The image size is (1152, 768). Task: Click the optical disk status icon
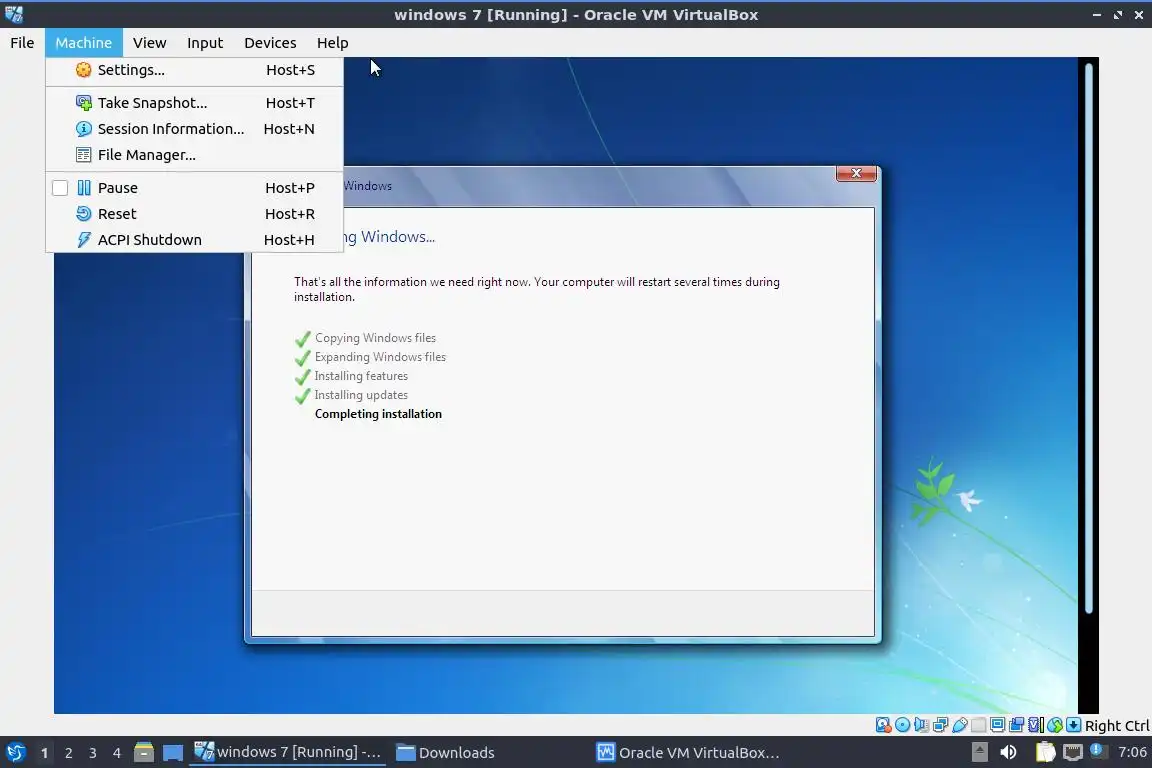pos(902,725)
